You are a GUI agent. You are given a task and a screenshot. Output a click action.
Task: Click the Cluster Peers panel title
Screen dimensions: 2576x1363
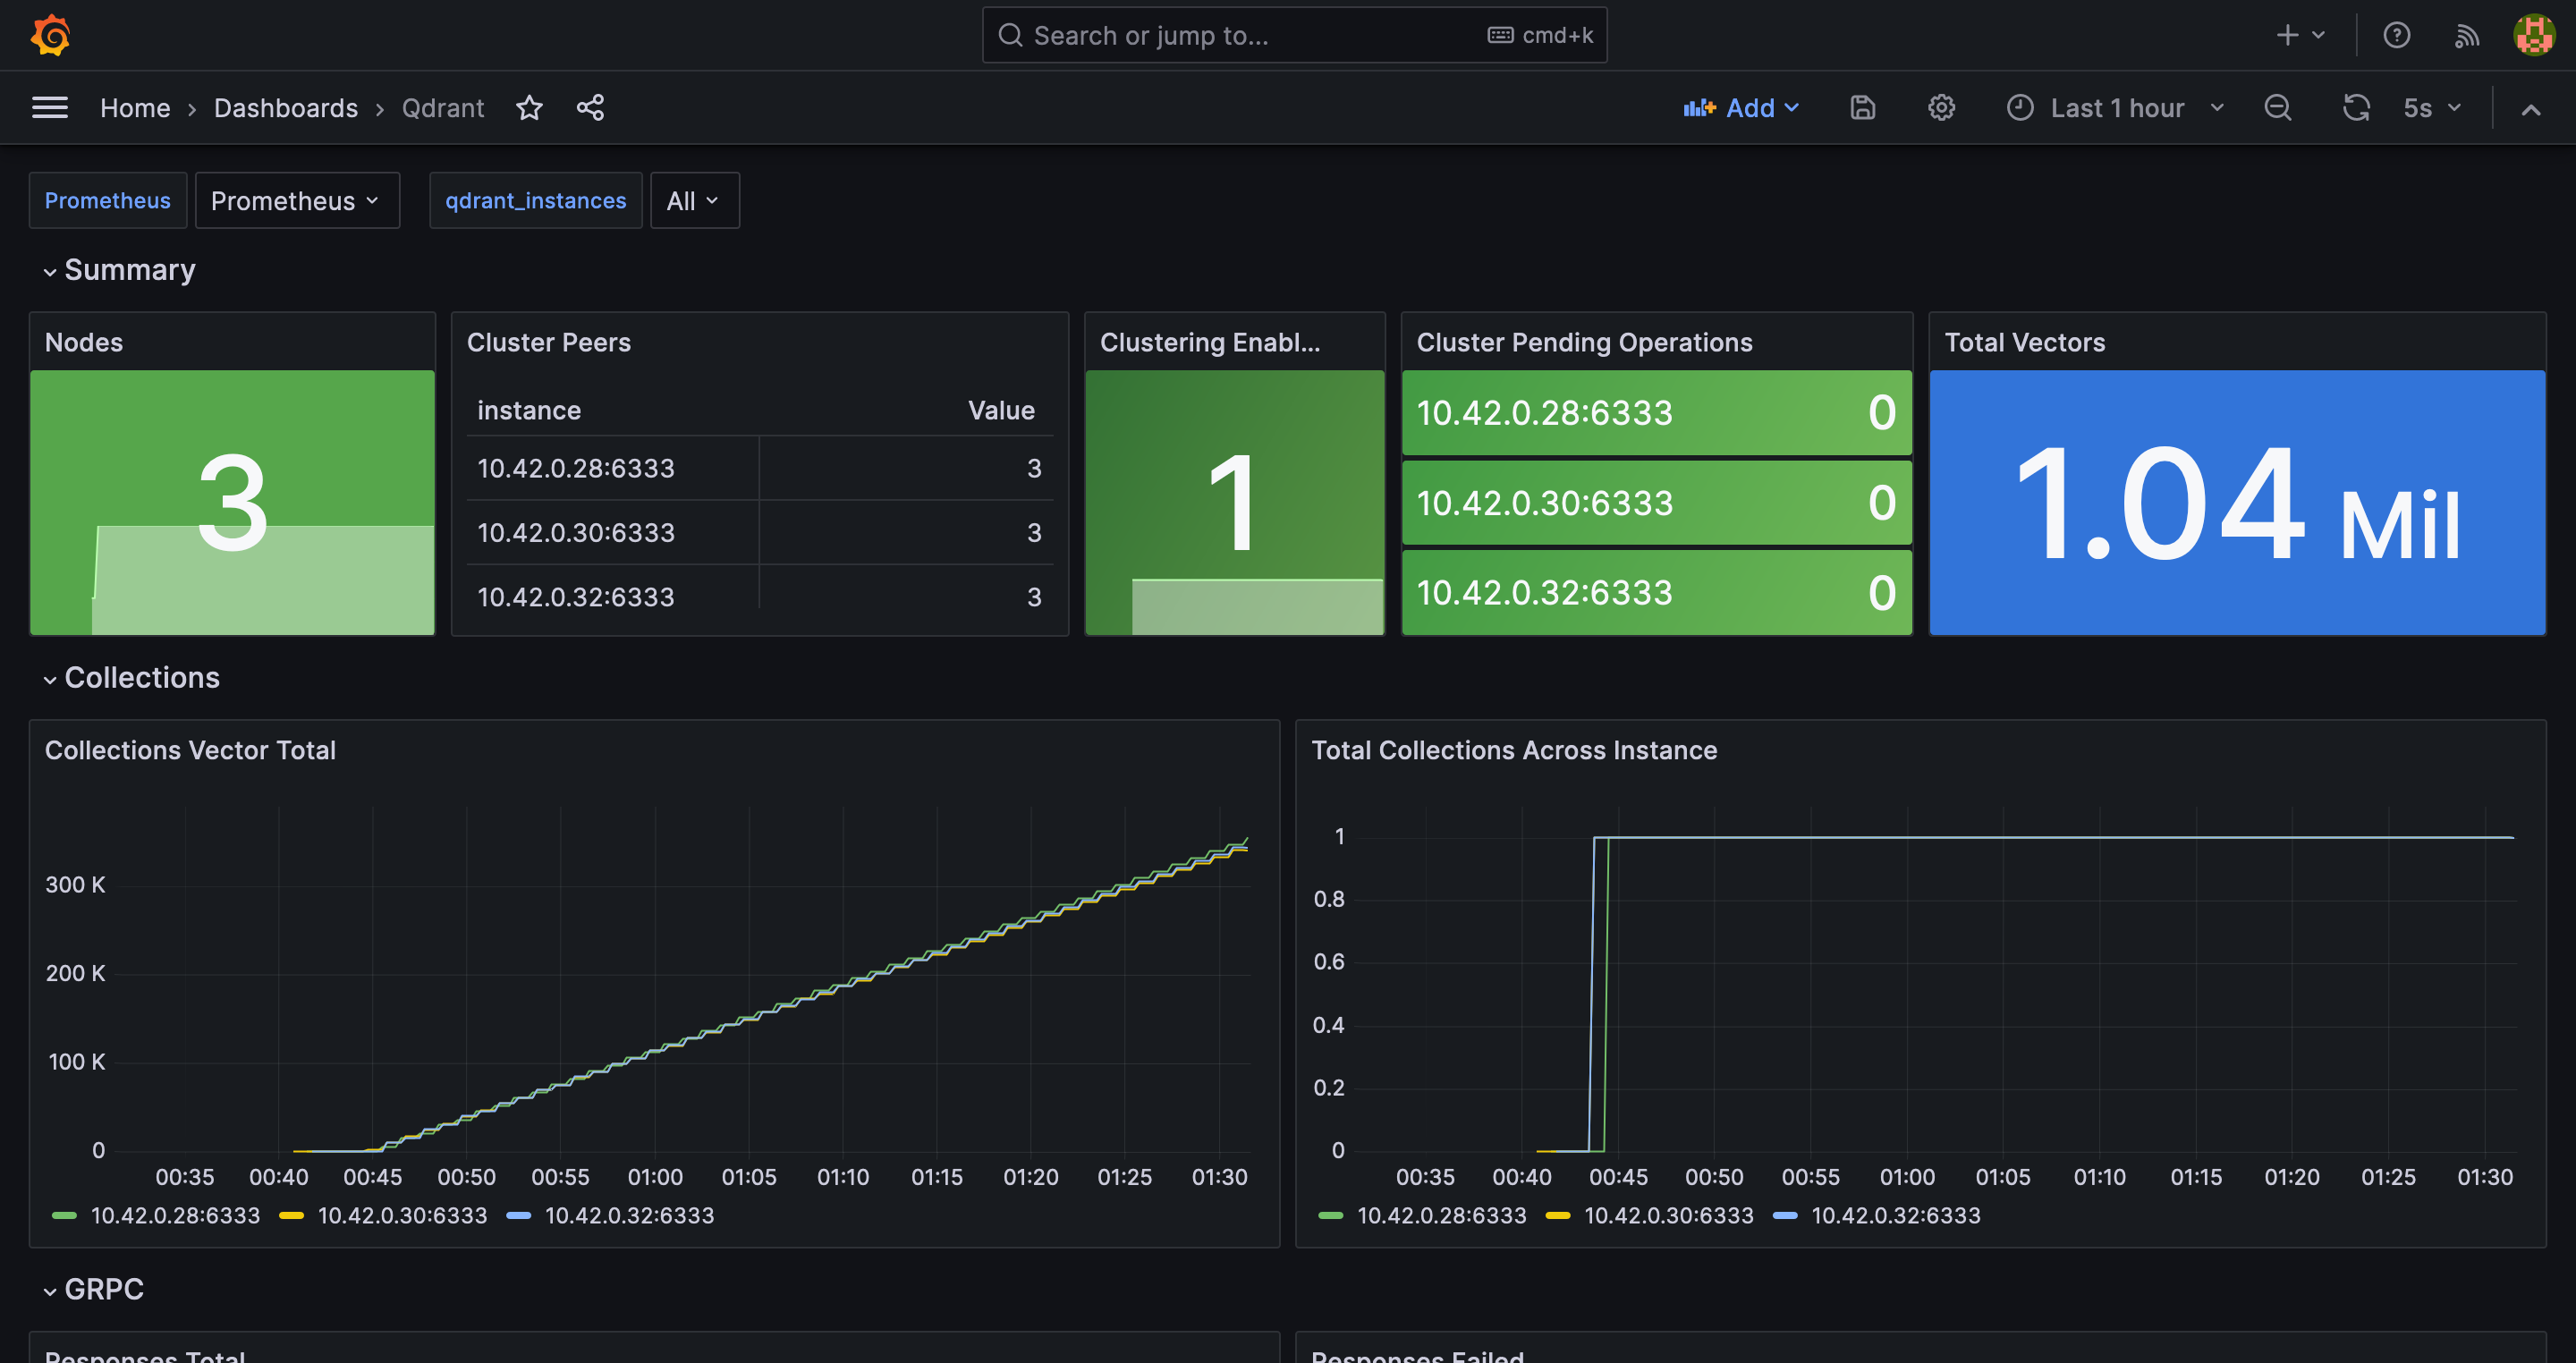[549, 342]
